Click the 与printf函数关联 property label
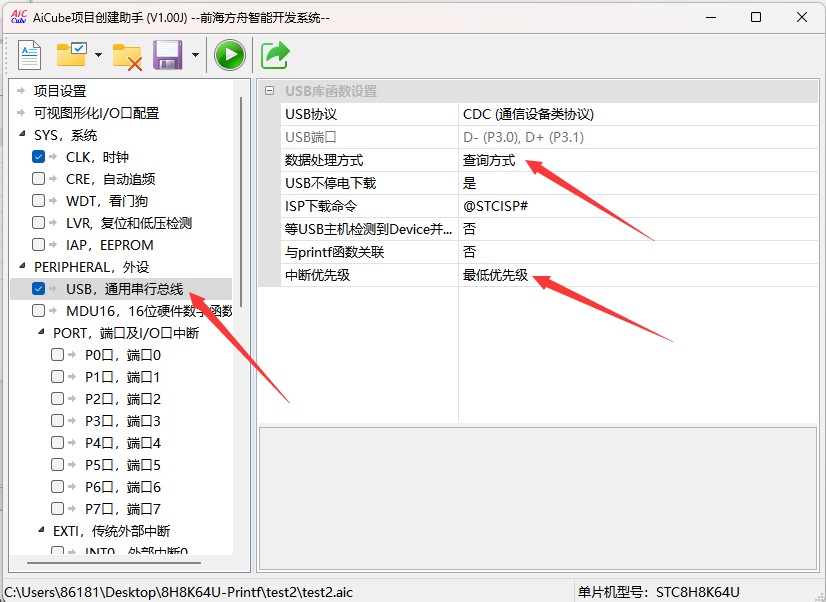The width and height of the screenshot is (826, 602). point(335,252)
